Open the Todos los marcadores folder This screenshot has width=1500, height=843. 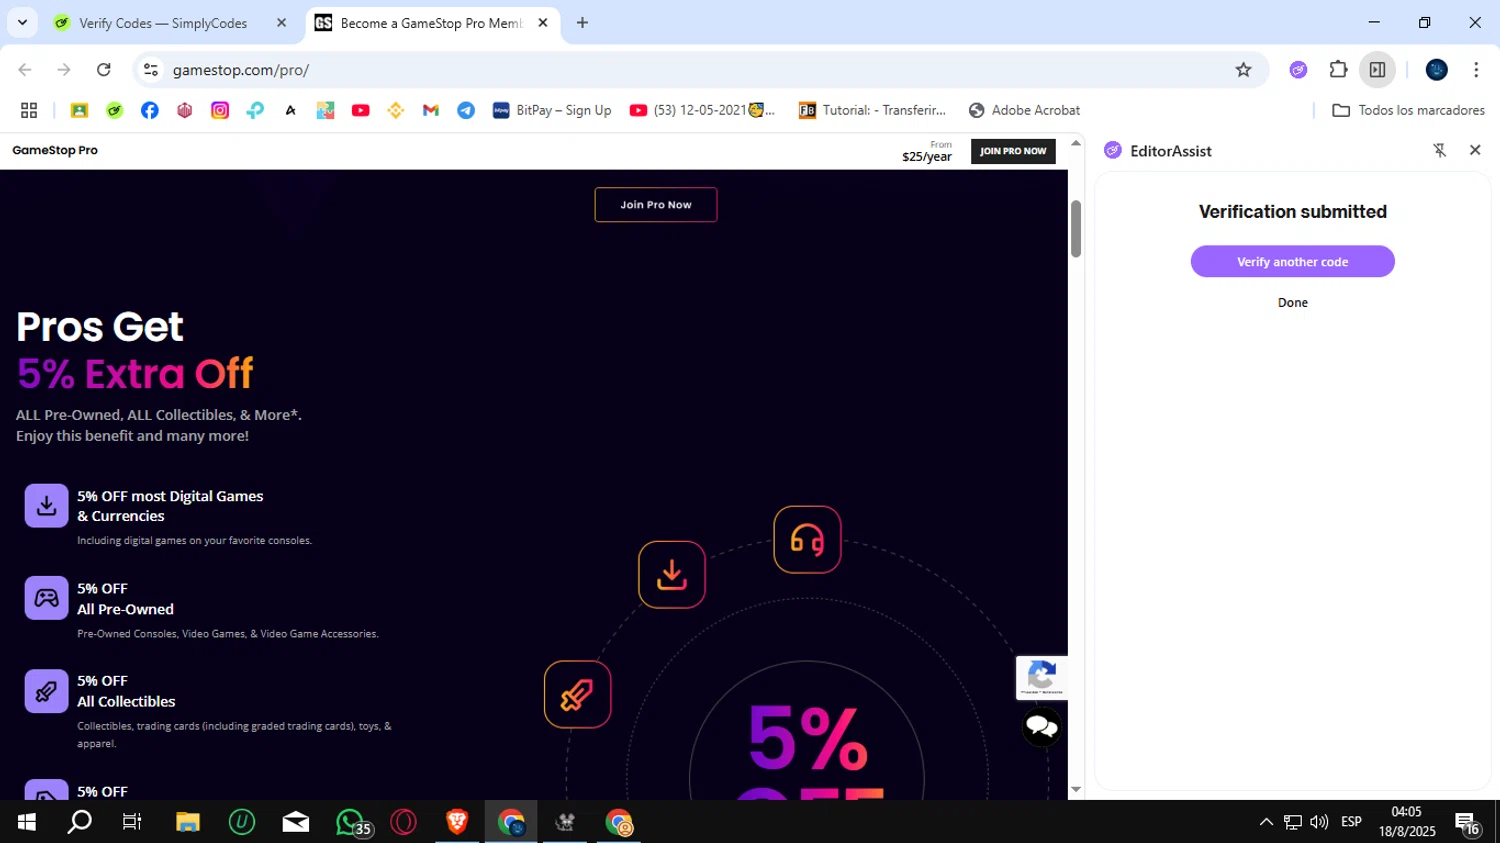[1408, 110]
